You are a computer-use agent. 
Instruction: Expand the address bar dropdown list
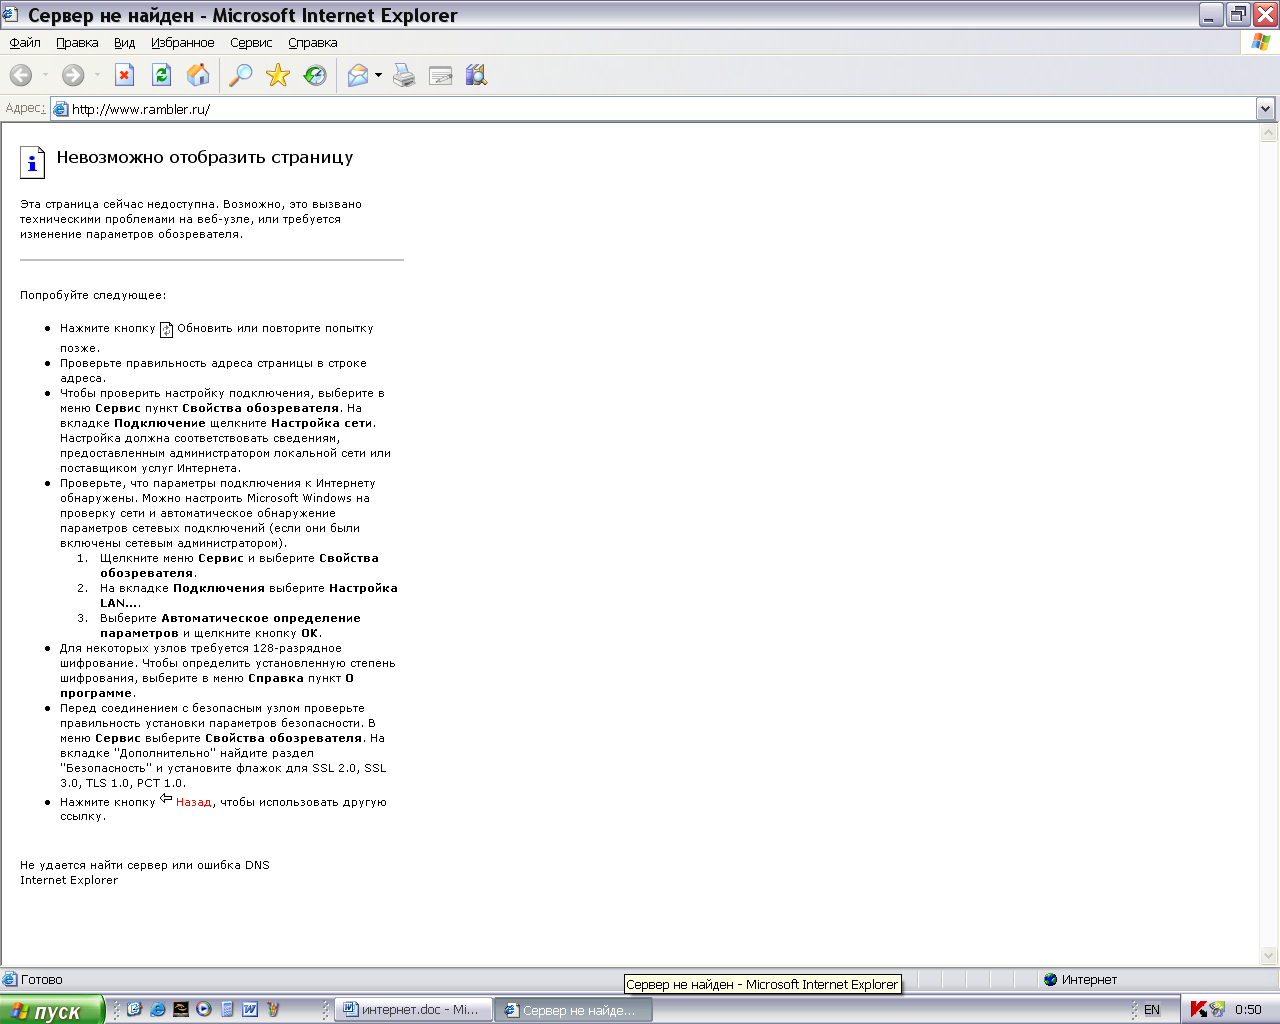[x=1266, y=109]
